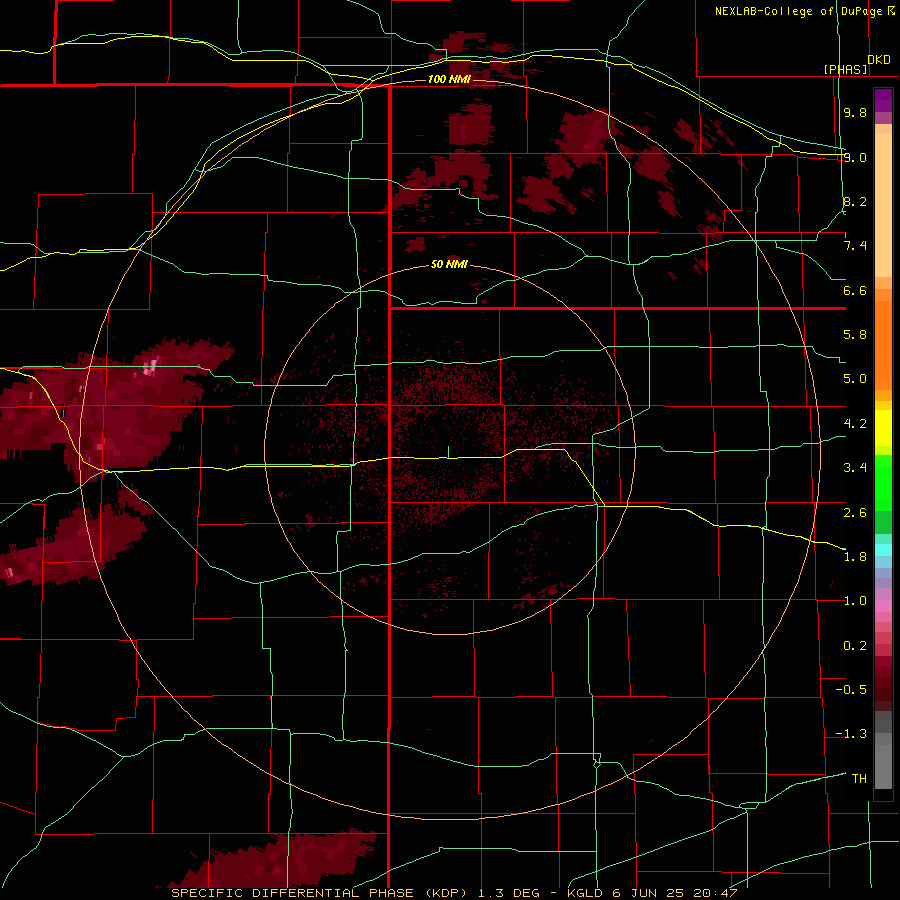Viewport: 900px width, 900px height.
Task: Click the 5.0 scale value
Action: [x=855, y=379]
